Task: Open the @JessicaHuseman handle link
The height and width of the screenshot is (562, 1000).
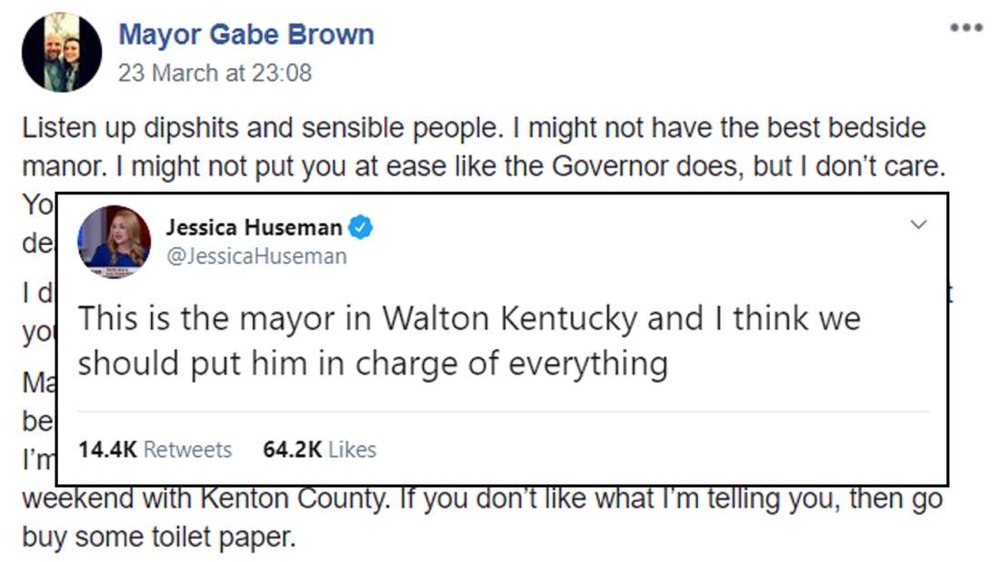Action: (x=257, y=256)
